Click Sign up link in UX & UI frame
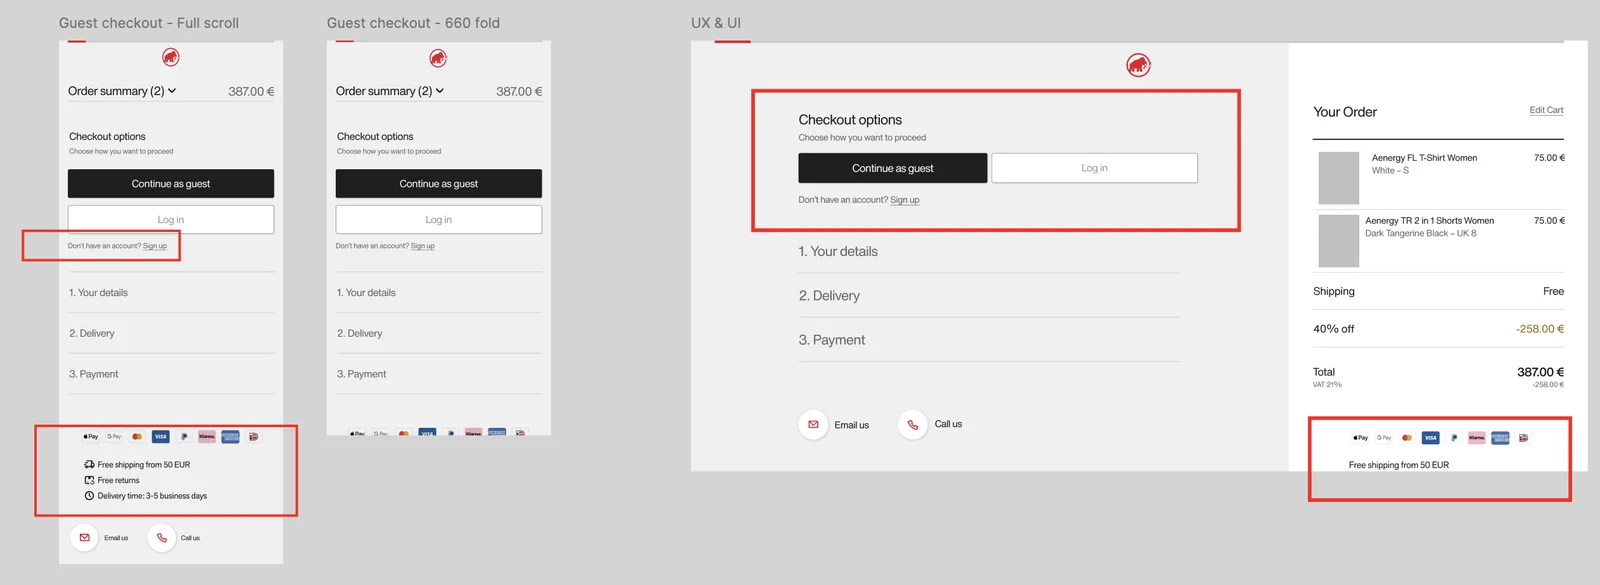1600x585 pixels. pyautogui.click(x=905, y=200)
